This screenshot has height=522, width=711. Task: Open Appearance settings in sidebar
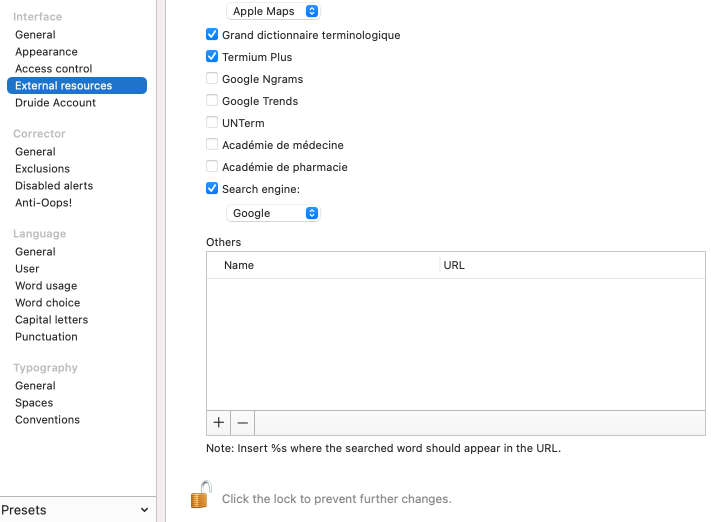(46, 52)
